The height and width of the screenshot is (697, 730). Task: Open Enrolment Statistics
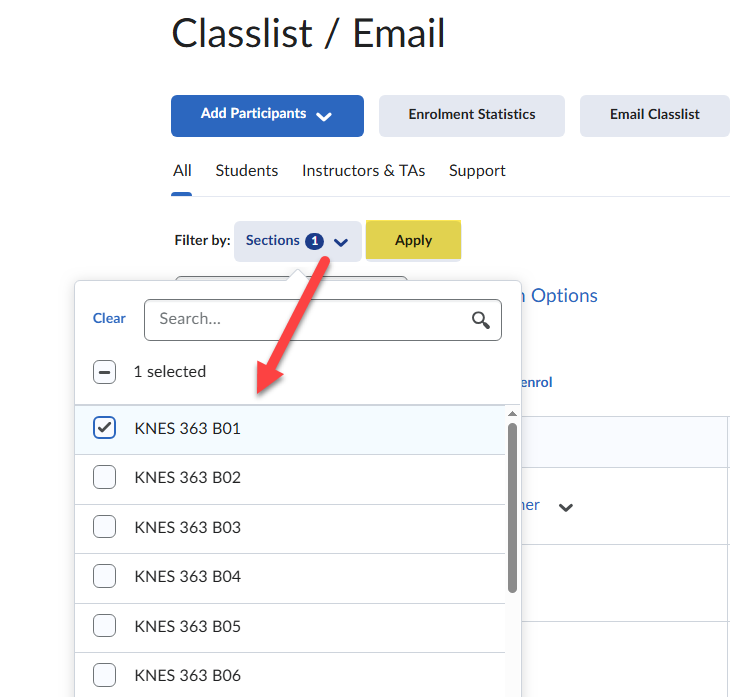[x=471, y=115]
